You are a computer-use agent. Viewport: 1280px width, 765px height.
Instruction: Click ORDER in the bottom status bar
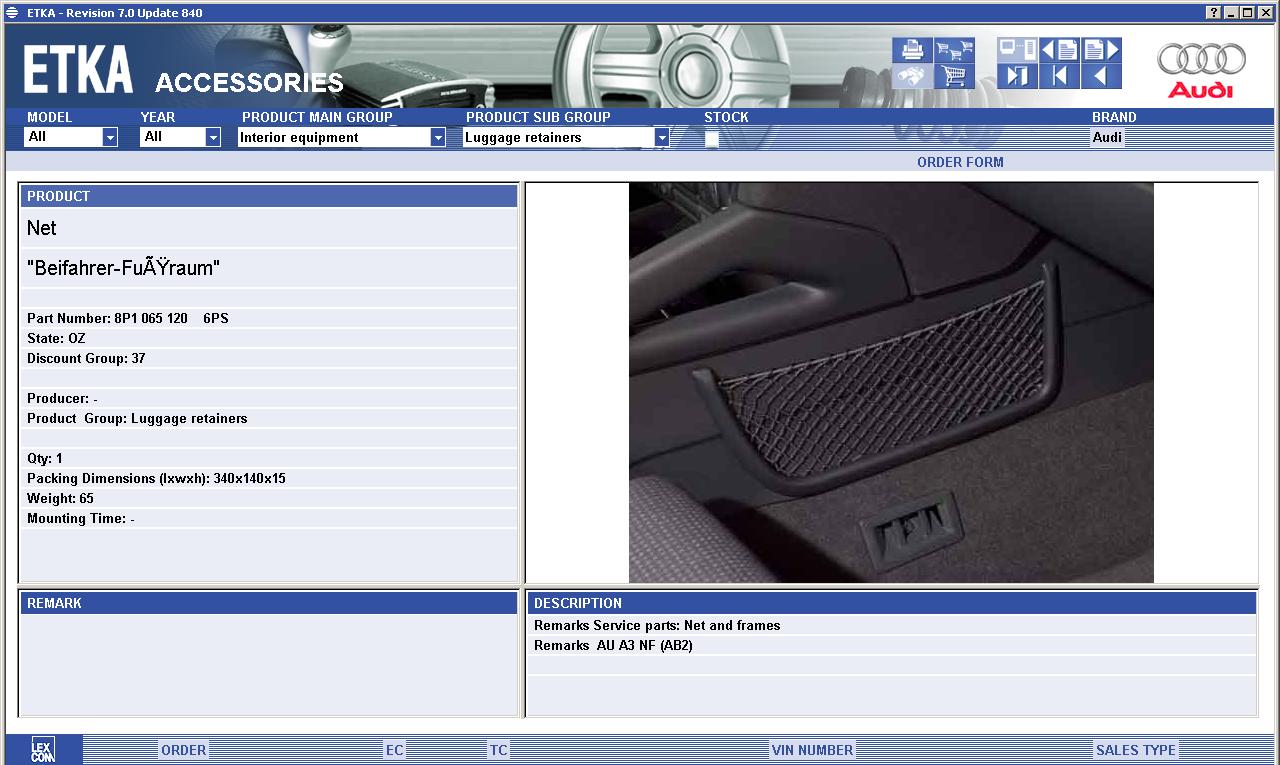tap(184, 750)
